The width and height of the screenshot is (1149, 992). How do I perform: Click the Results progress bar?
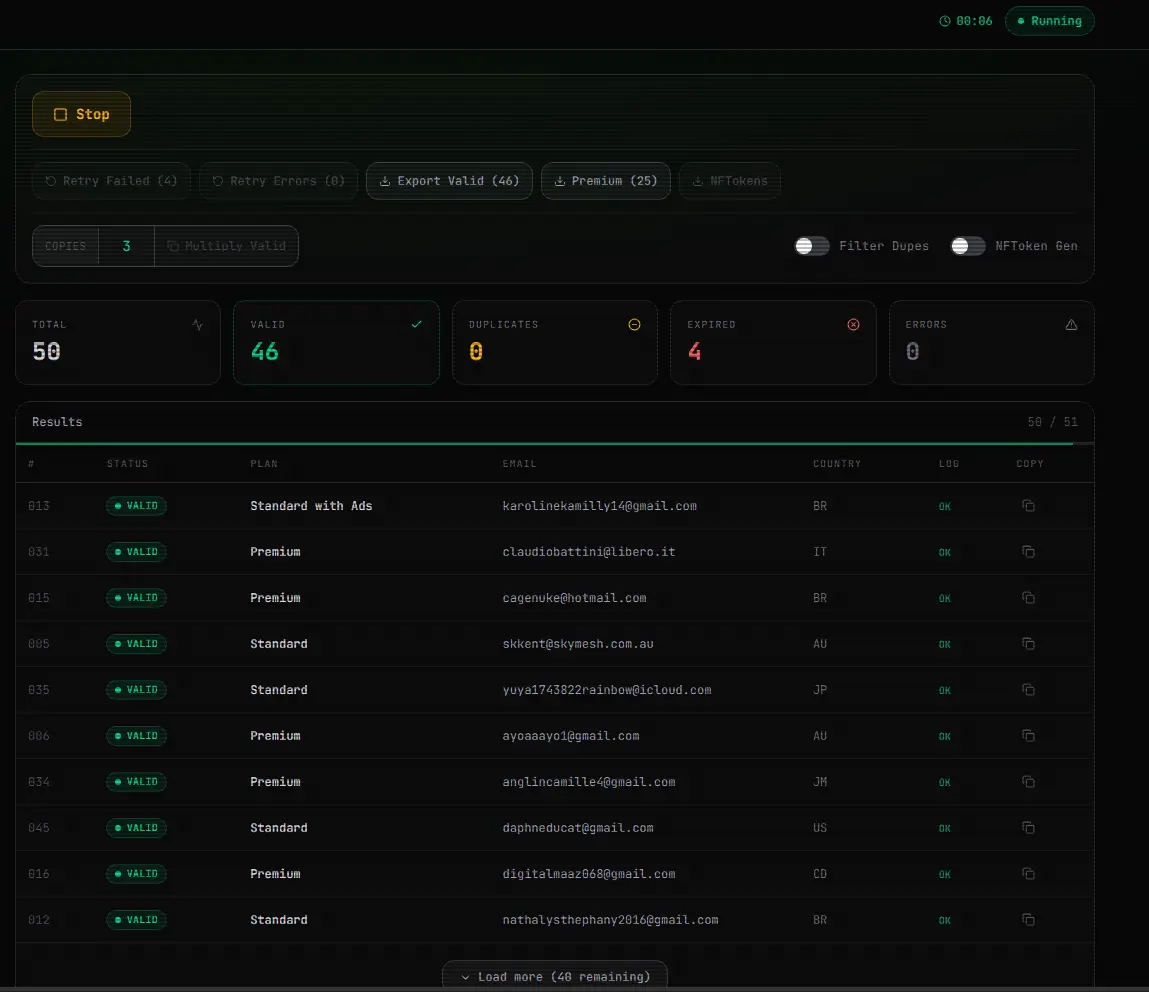pos(555,443)
